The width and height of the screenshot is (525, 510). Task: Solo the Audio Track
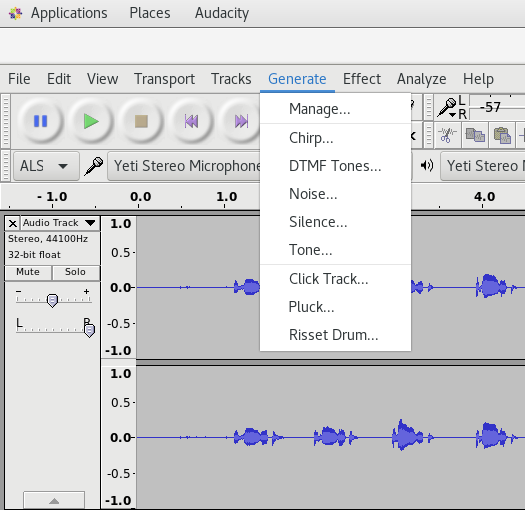click(x=75, y=272)
